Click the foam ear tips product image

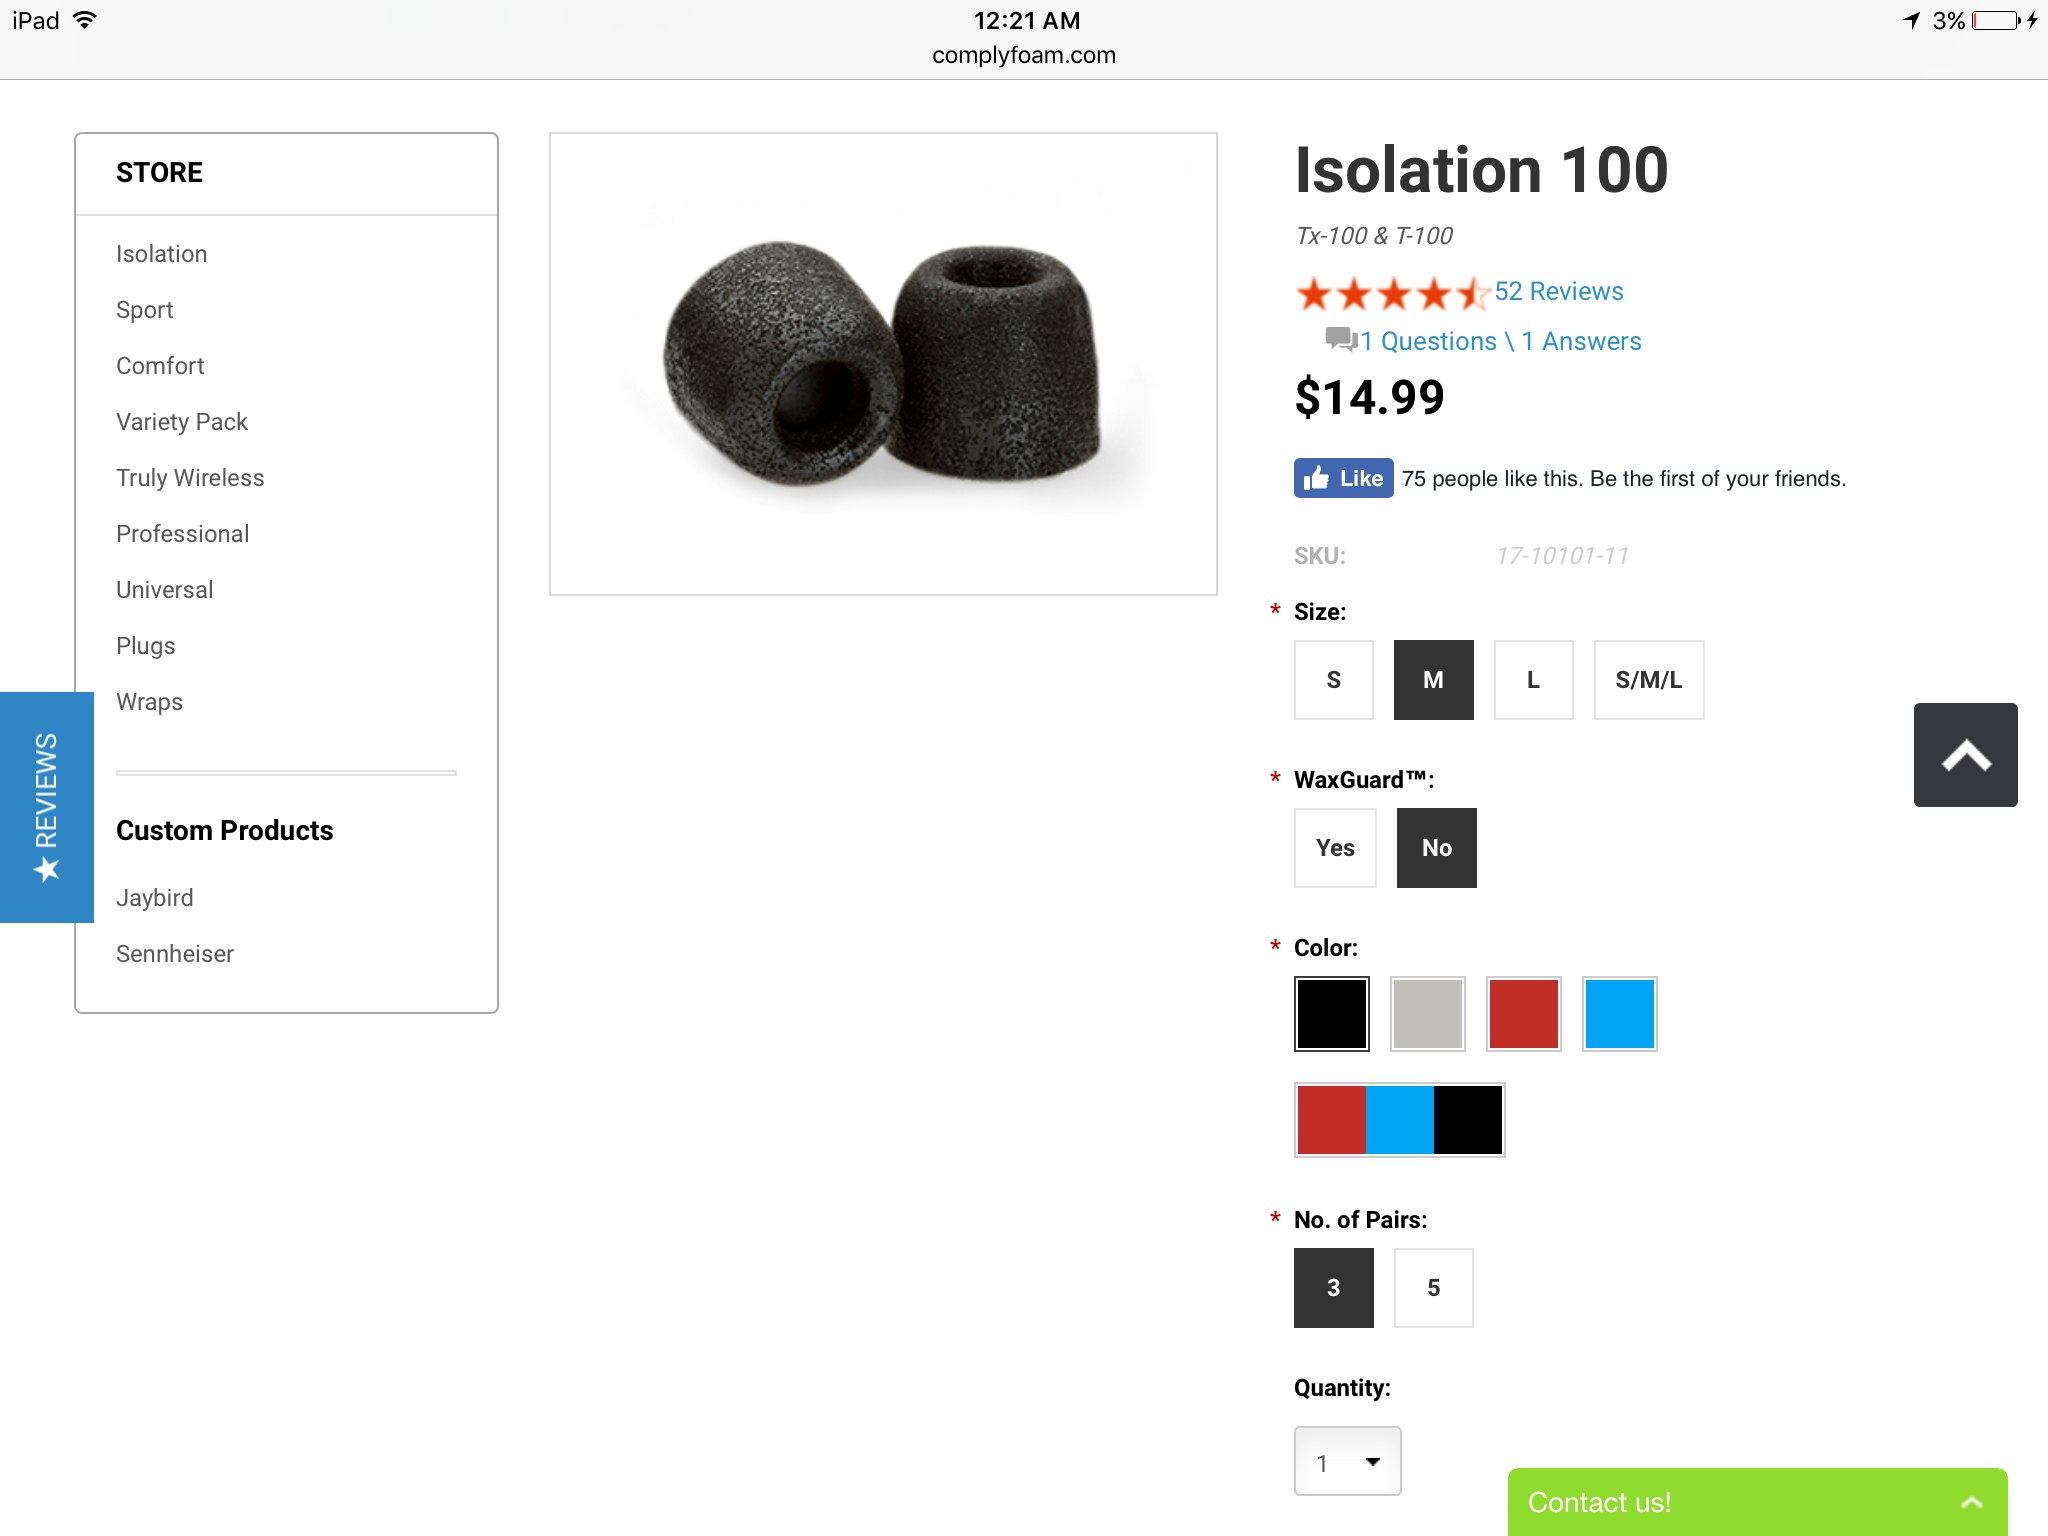tap(883, 364)
